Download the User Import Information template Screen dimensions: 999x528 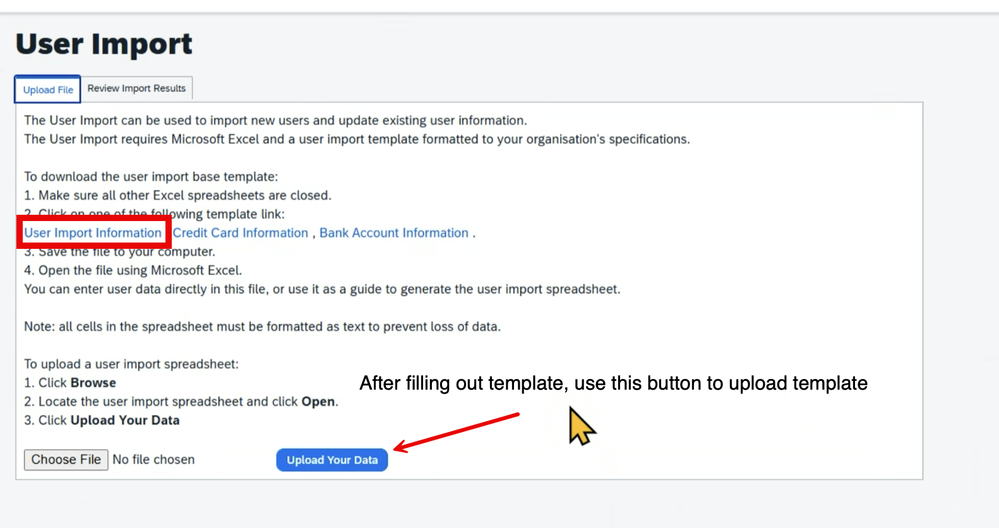(93, 233)
